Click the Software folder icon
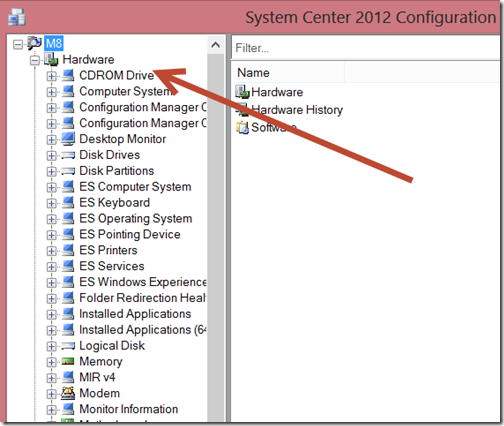This screenshot has width=504, height=426. [x=242, y=127]
